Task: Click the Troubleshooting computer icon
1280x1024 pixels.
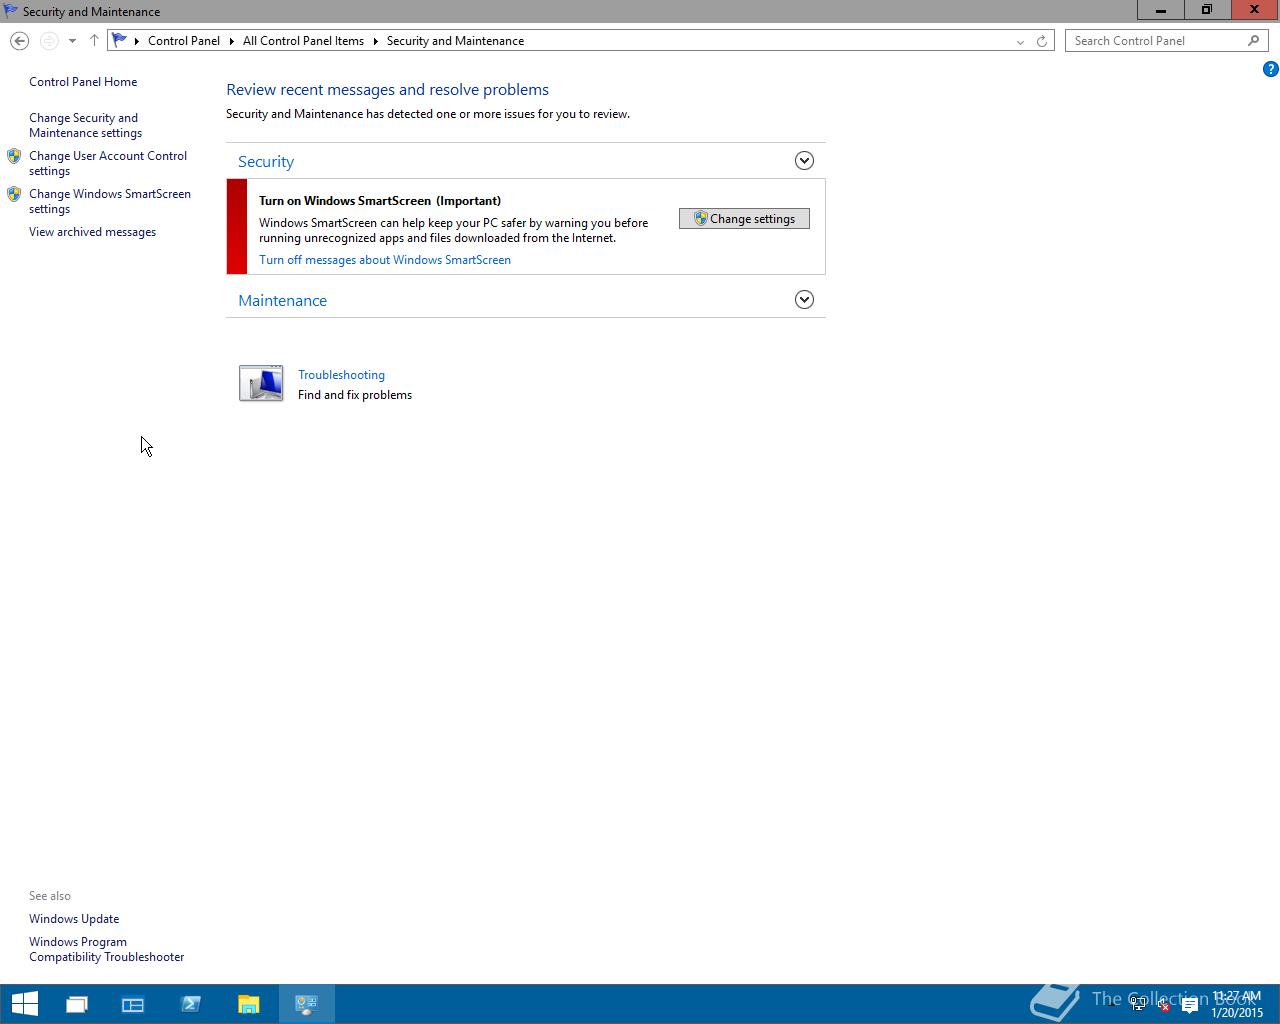Action: (x=261, y=383)
